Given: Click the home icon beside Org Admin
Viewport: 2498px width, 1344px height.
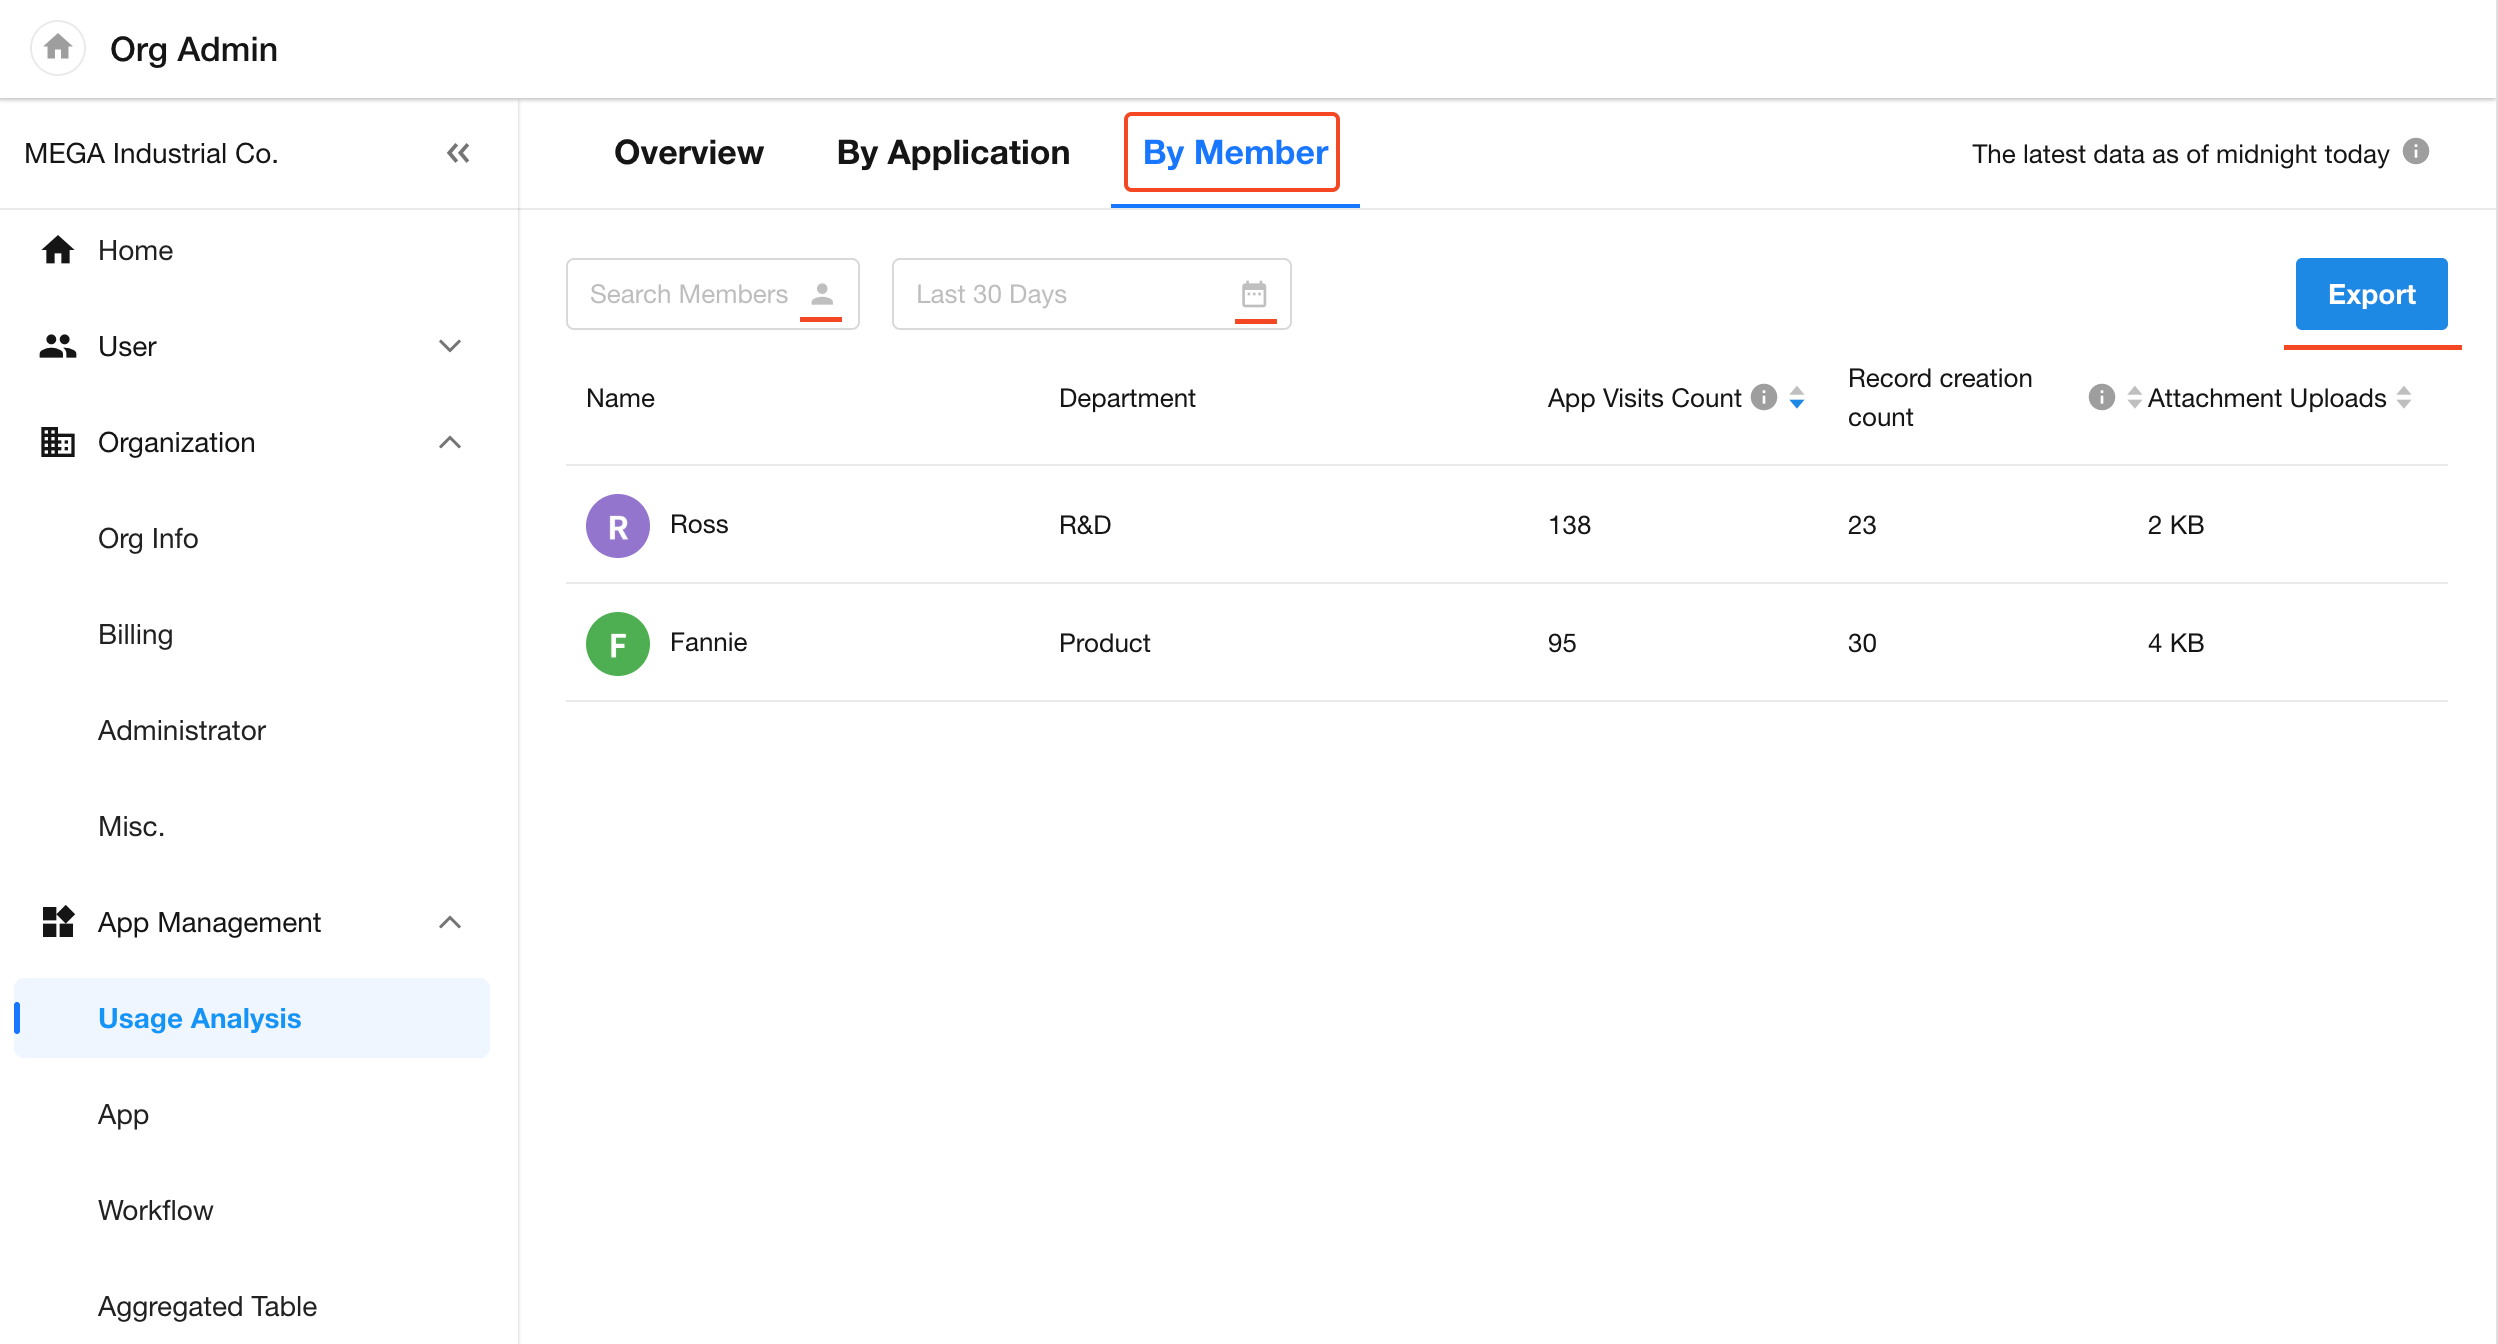Looking at the screenshot, I should pos(58,47).
